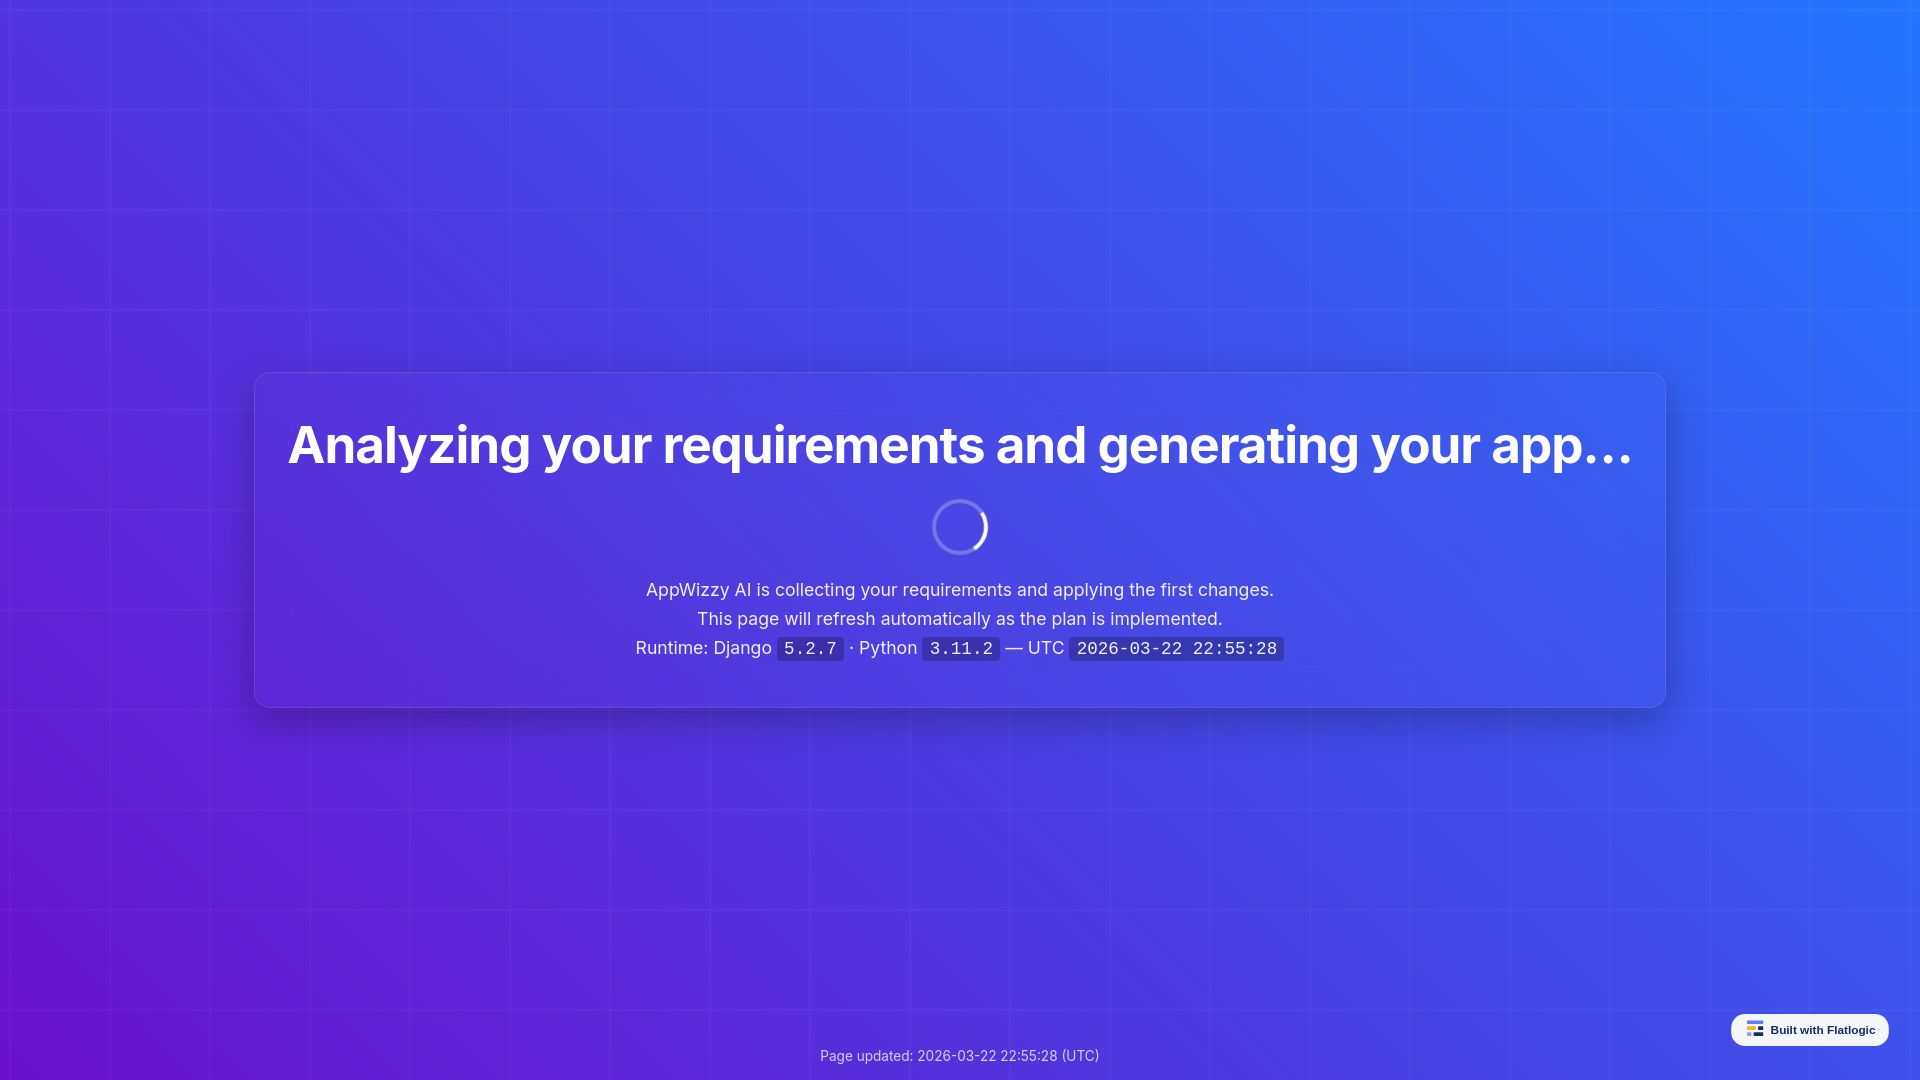1920x1080 pixels.
Task: Click the 'AppWizzy AI is collecting' sentence
Action: (960, 590)
